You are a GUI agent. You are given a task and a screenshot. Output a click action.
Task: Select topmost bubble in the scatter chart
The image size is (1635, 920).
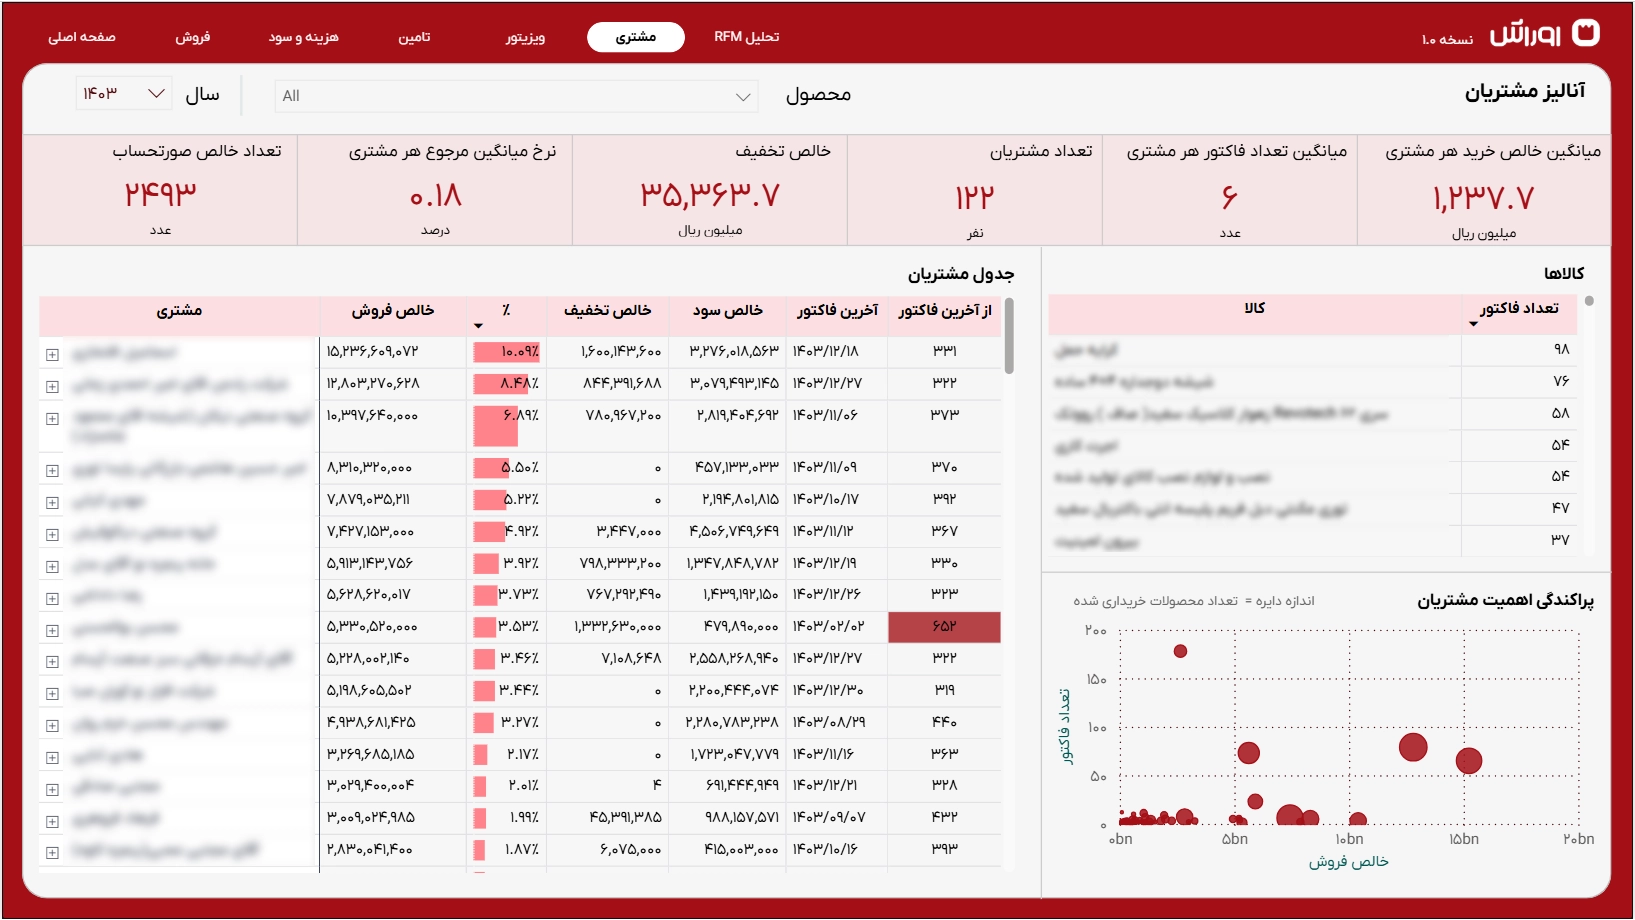tap(1180, 651)
